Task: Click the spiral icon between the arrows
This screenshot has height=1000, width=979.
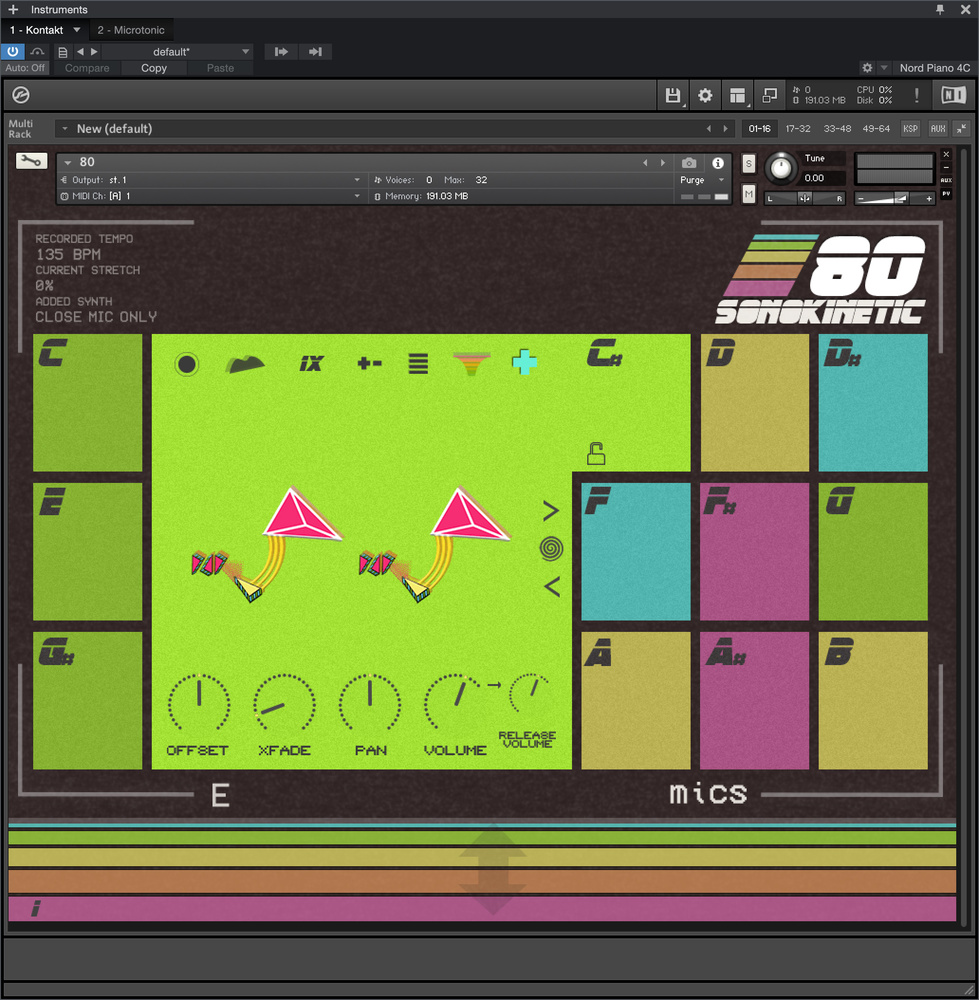Action: point(551,548)
